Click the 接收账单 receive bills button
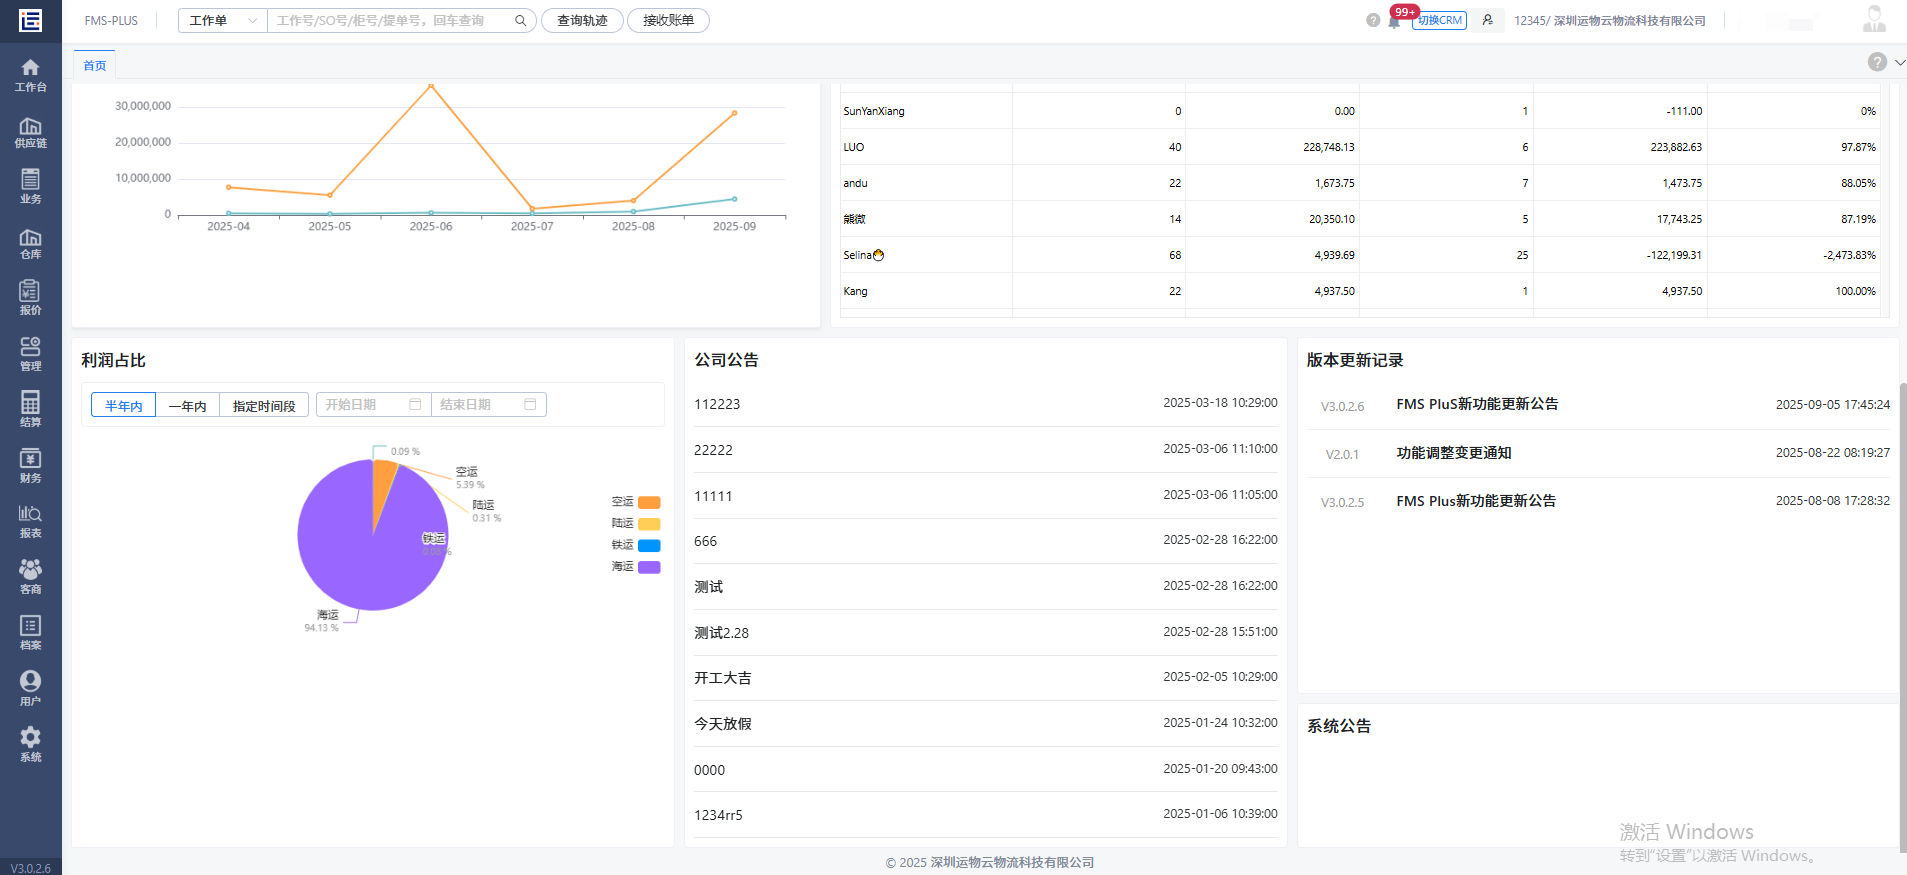Viewport: 1907px width, 875px height. (668, 21)
